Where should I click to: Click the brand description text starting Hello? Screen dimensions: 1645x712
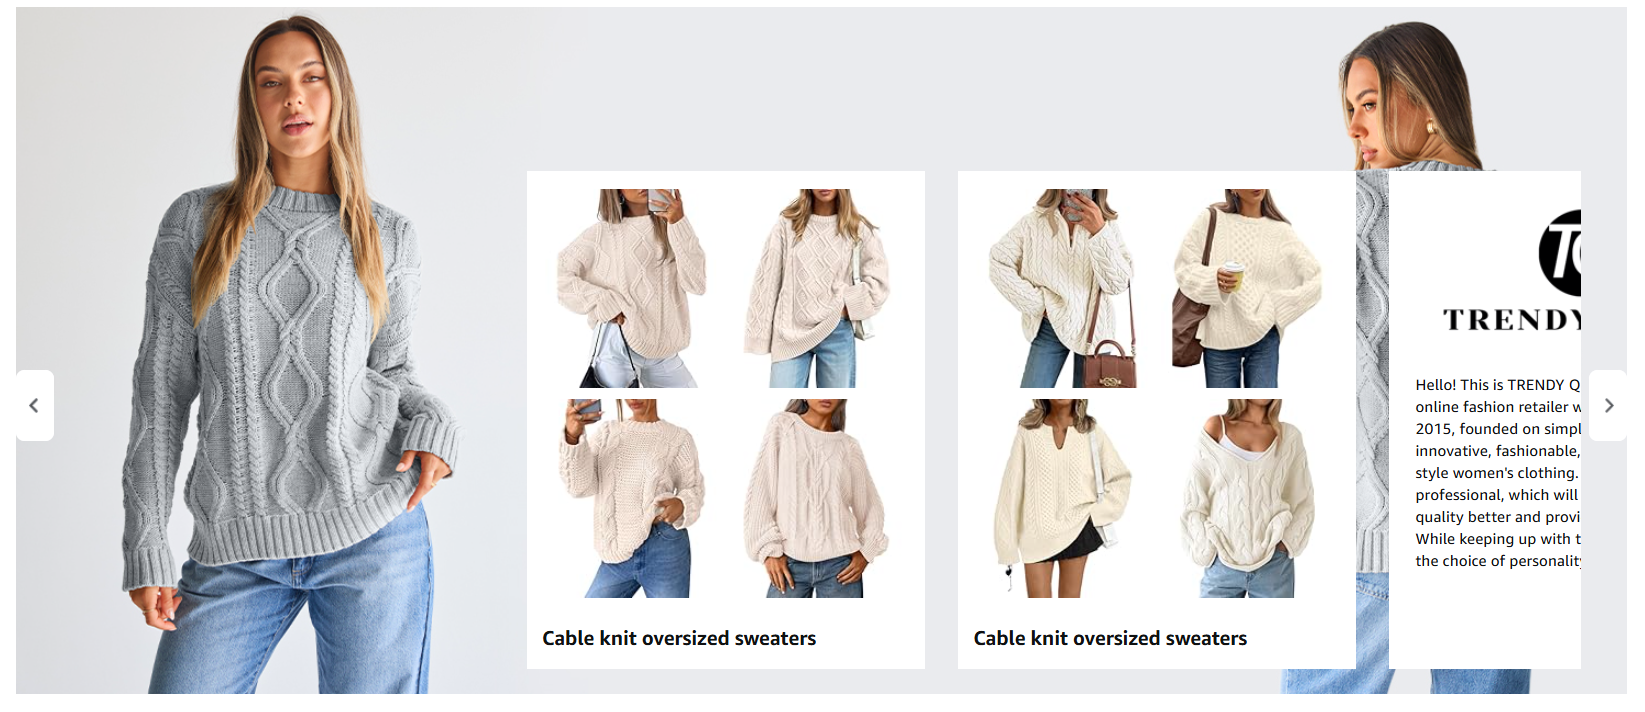pyautogui.click(x=1497, y=472)
